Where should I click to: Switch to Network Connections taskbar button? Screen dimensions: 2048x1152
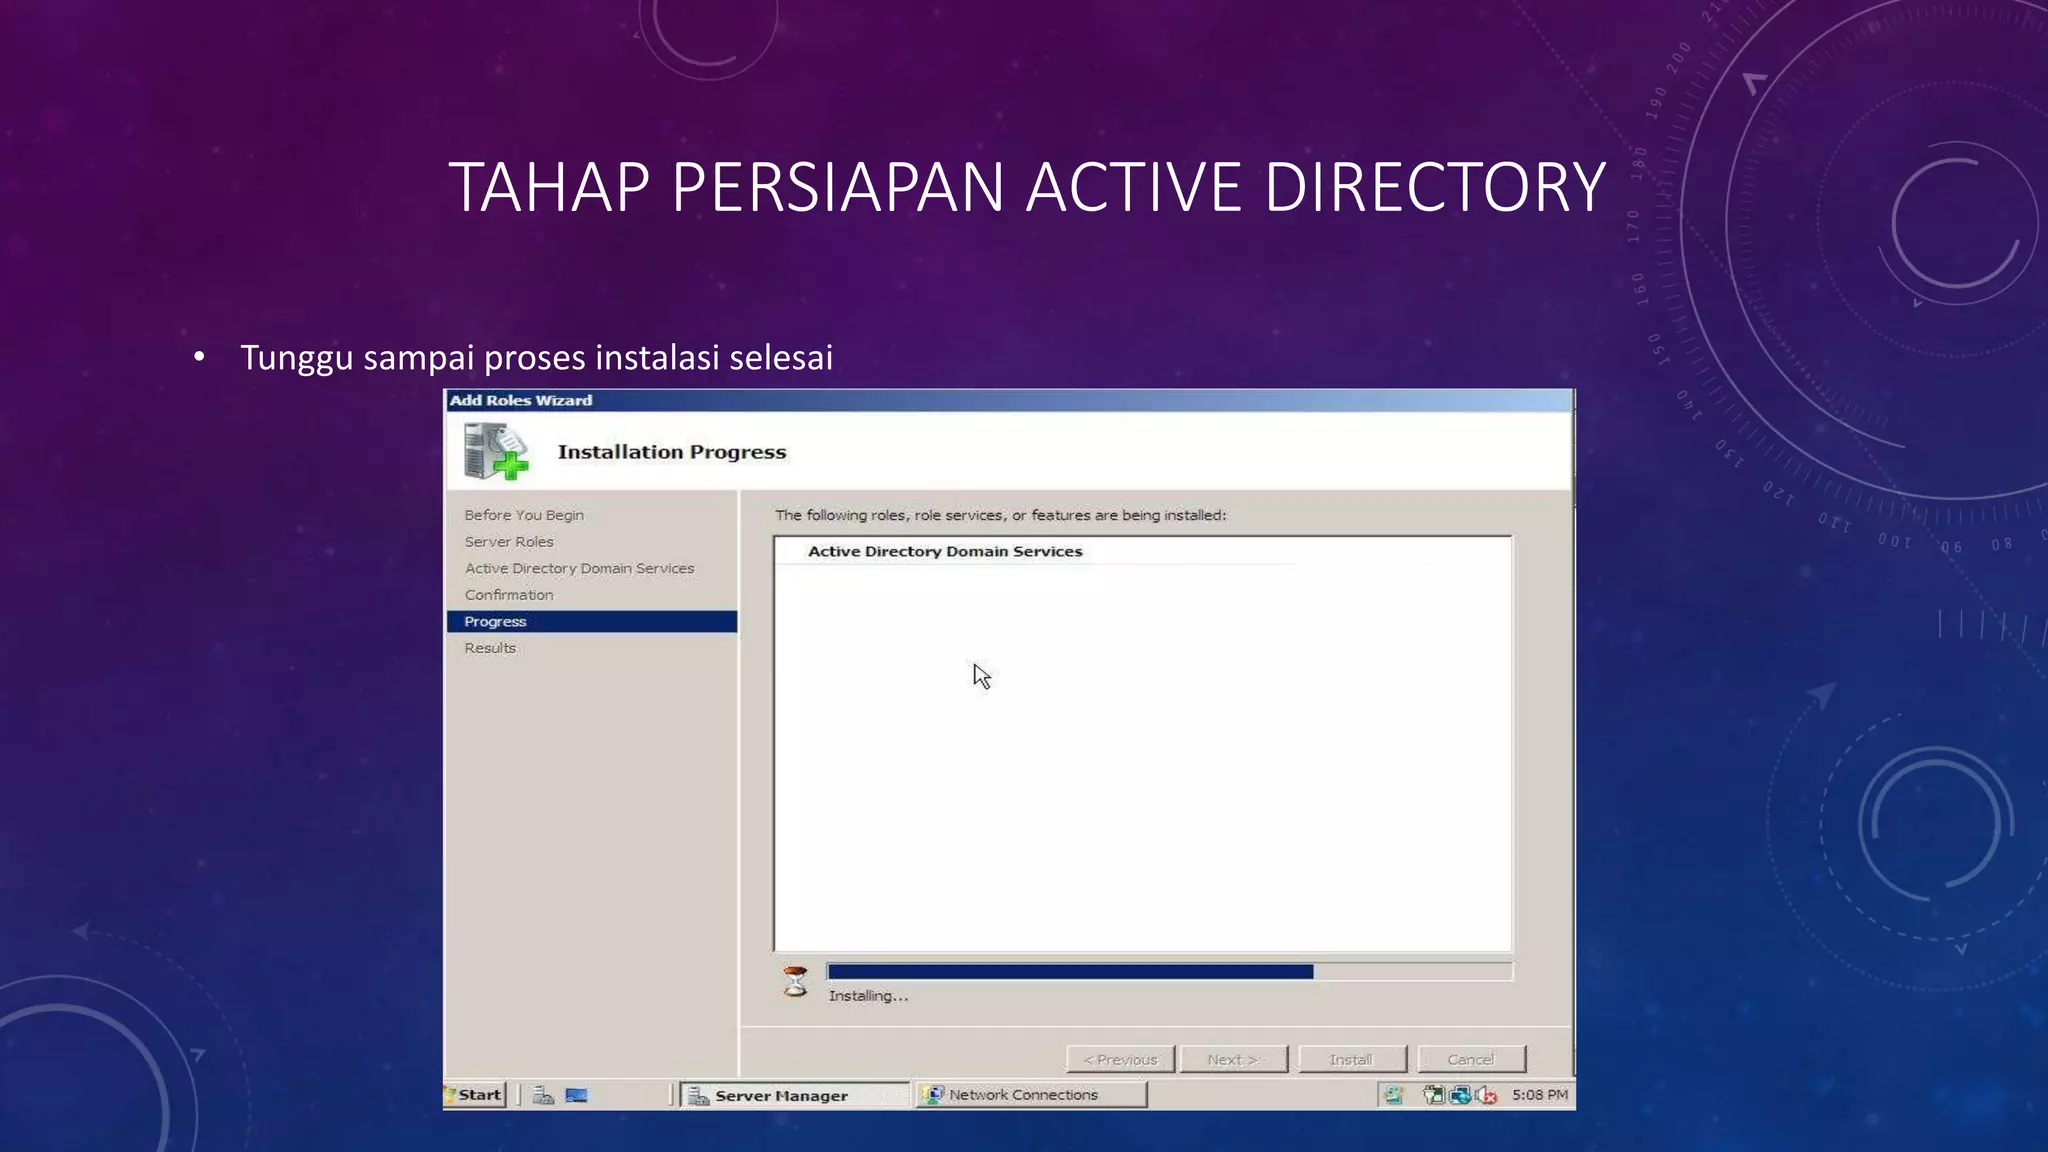1031,1095
